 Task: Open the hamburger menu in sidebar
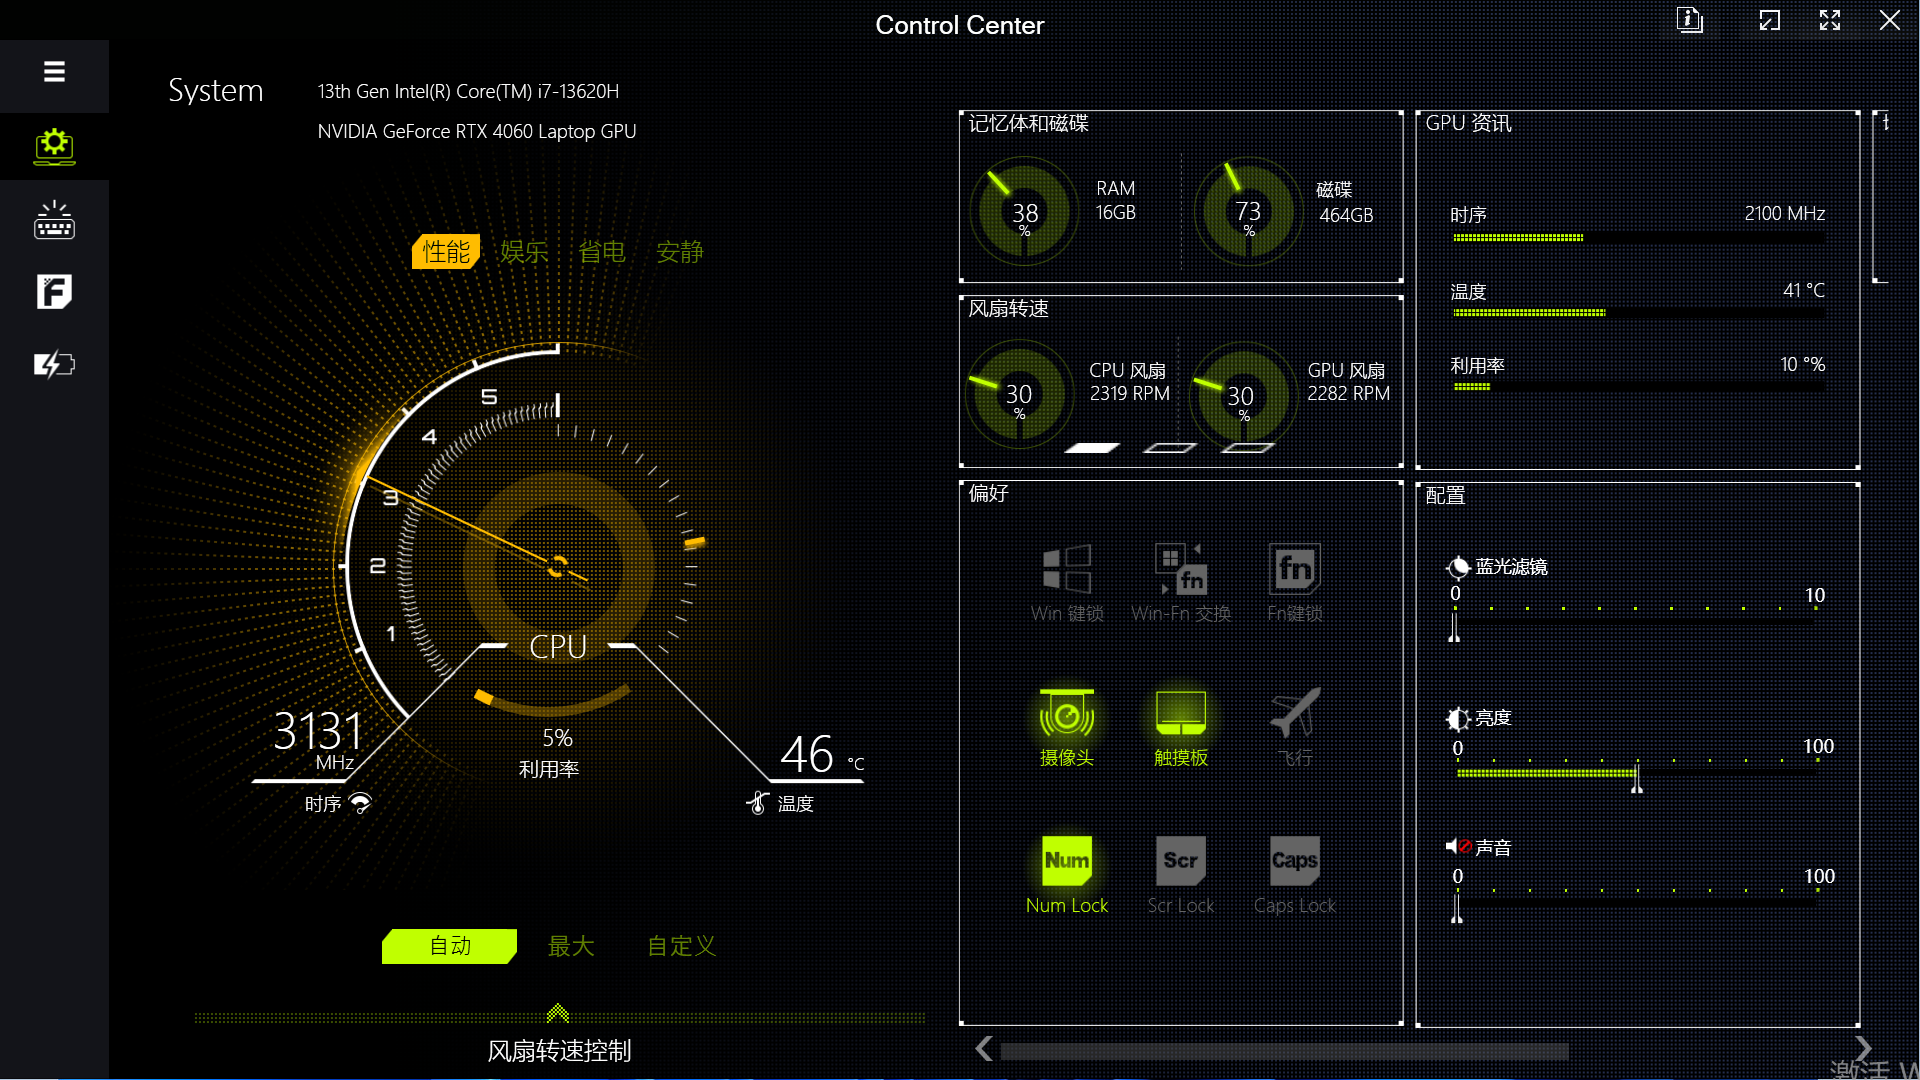(x=54, y=72)
